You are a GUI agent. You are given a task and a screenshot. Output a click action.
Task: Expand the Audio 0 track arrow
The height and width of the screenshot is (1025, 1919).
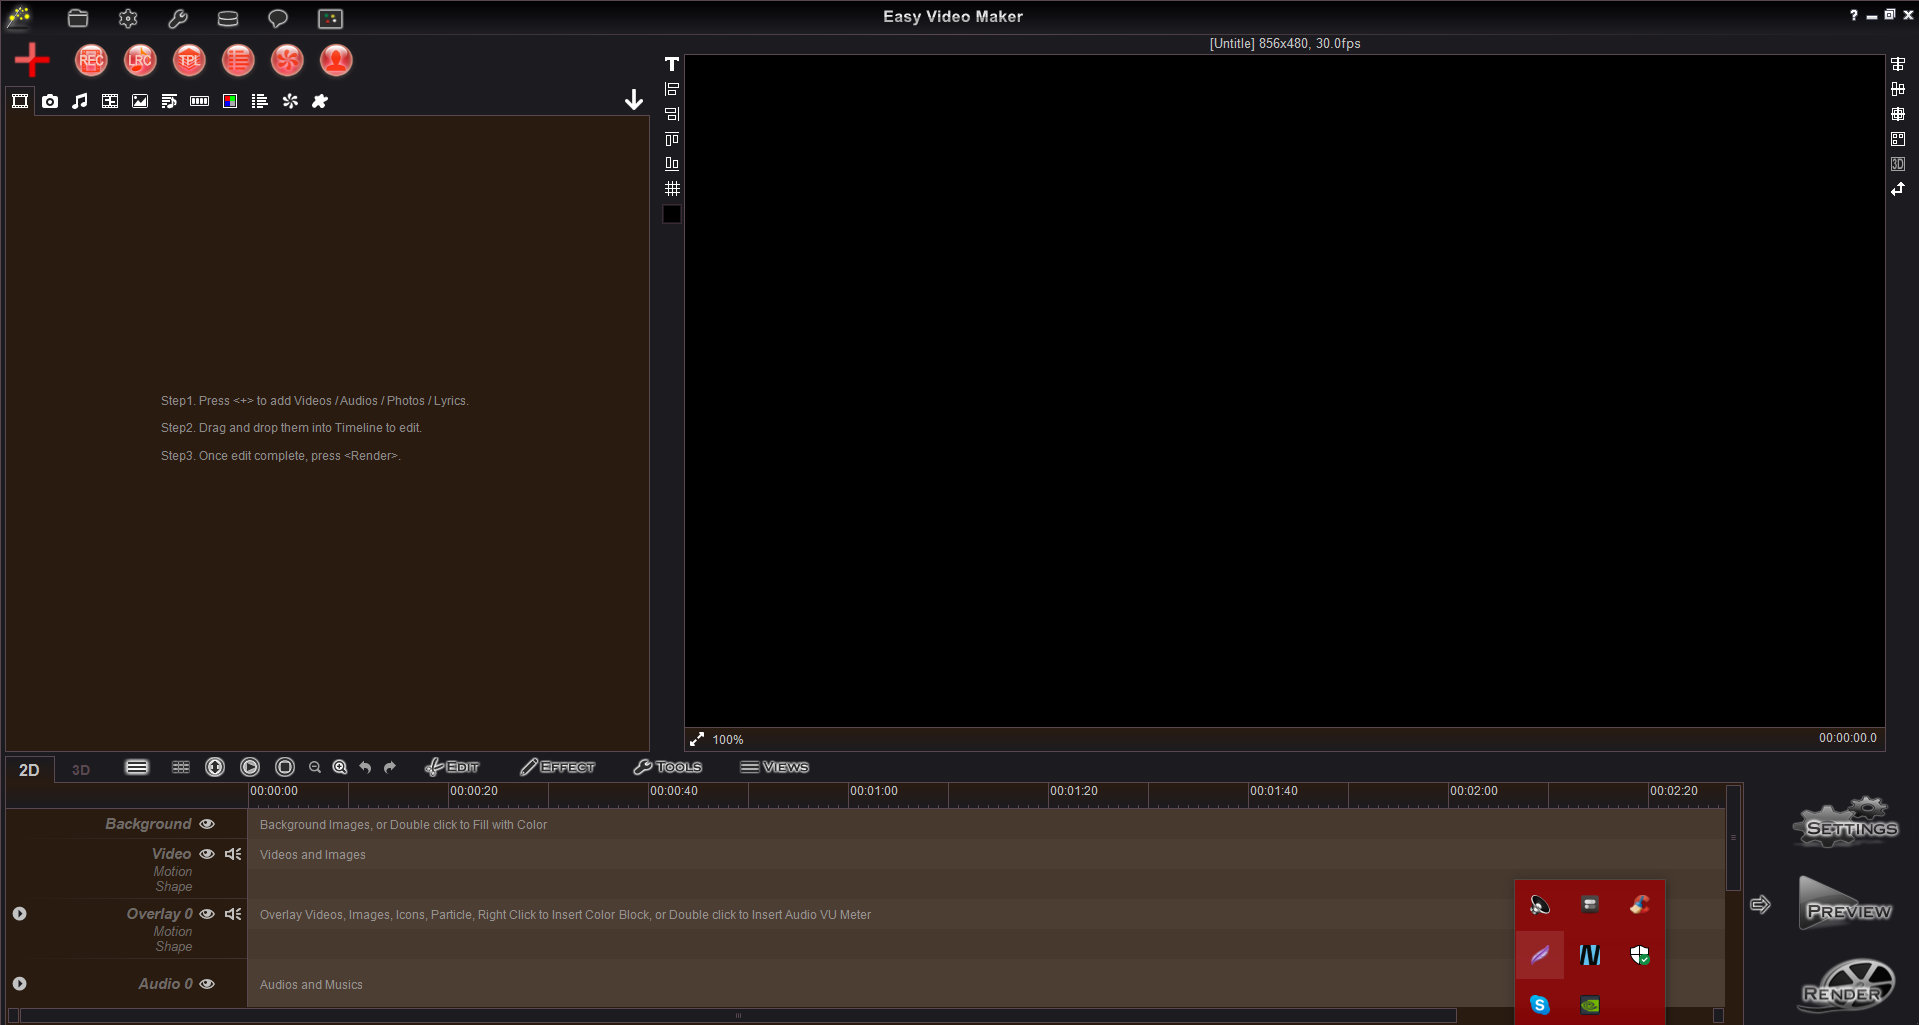(19, 984)
